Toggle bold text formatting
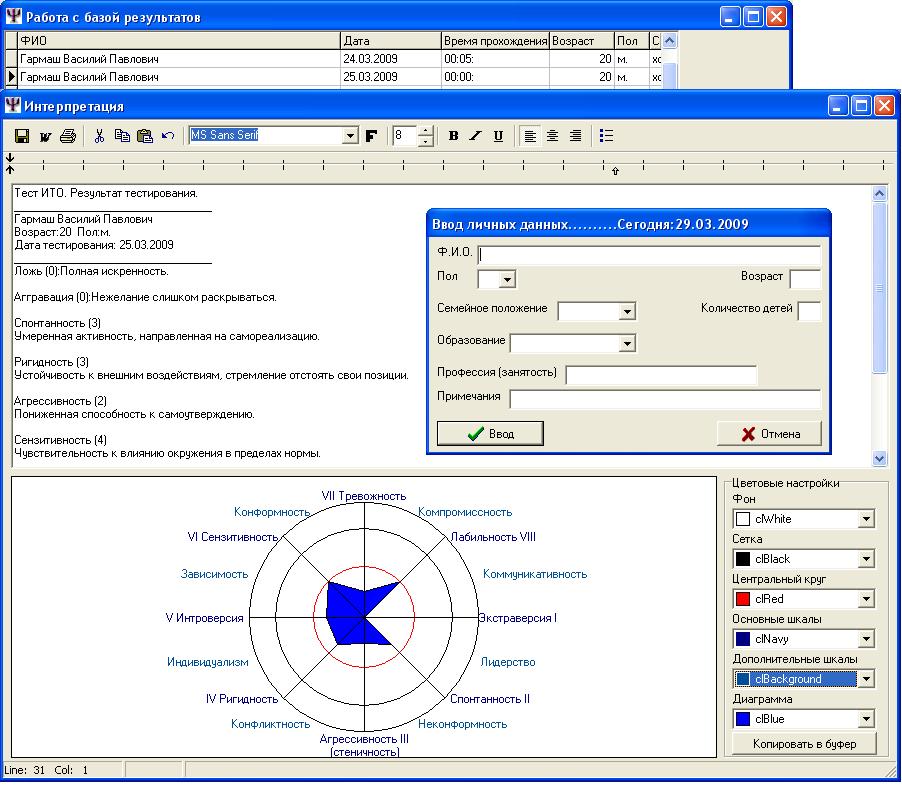902x785 pixels. click(x=453, y=136)
